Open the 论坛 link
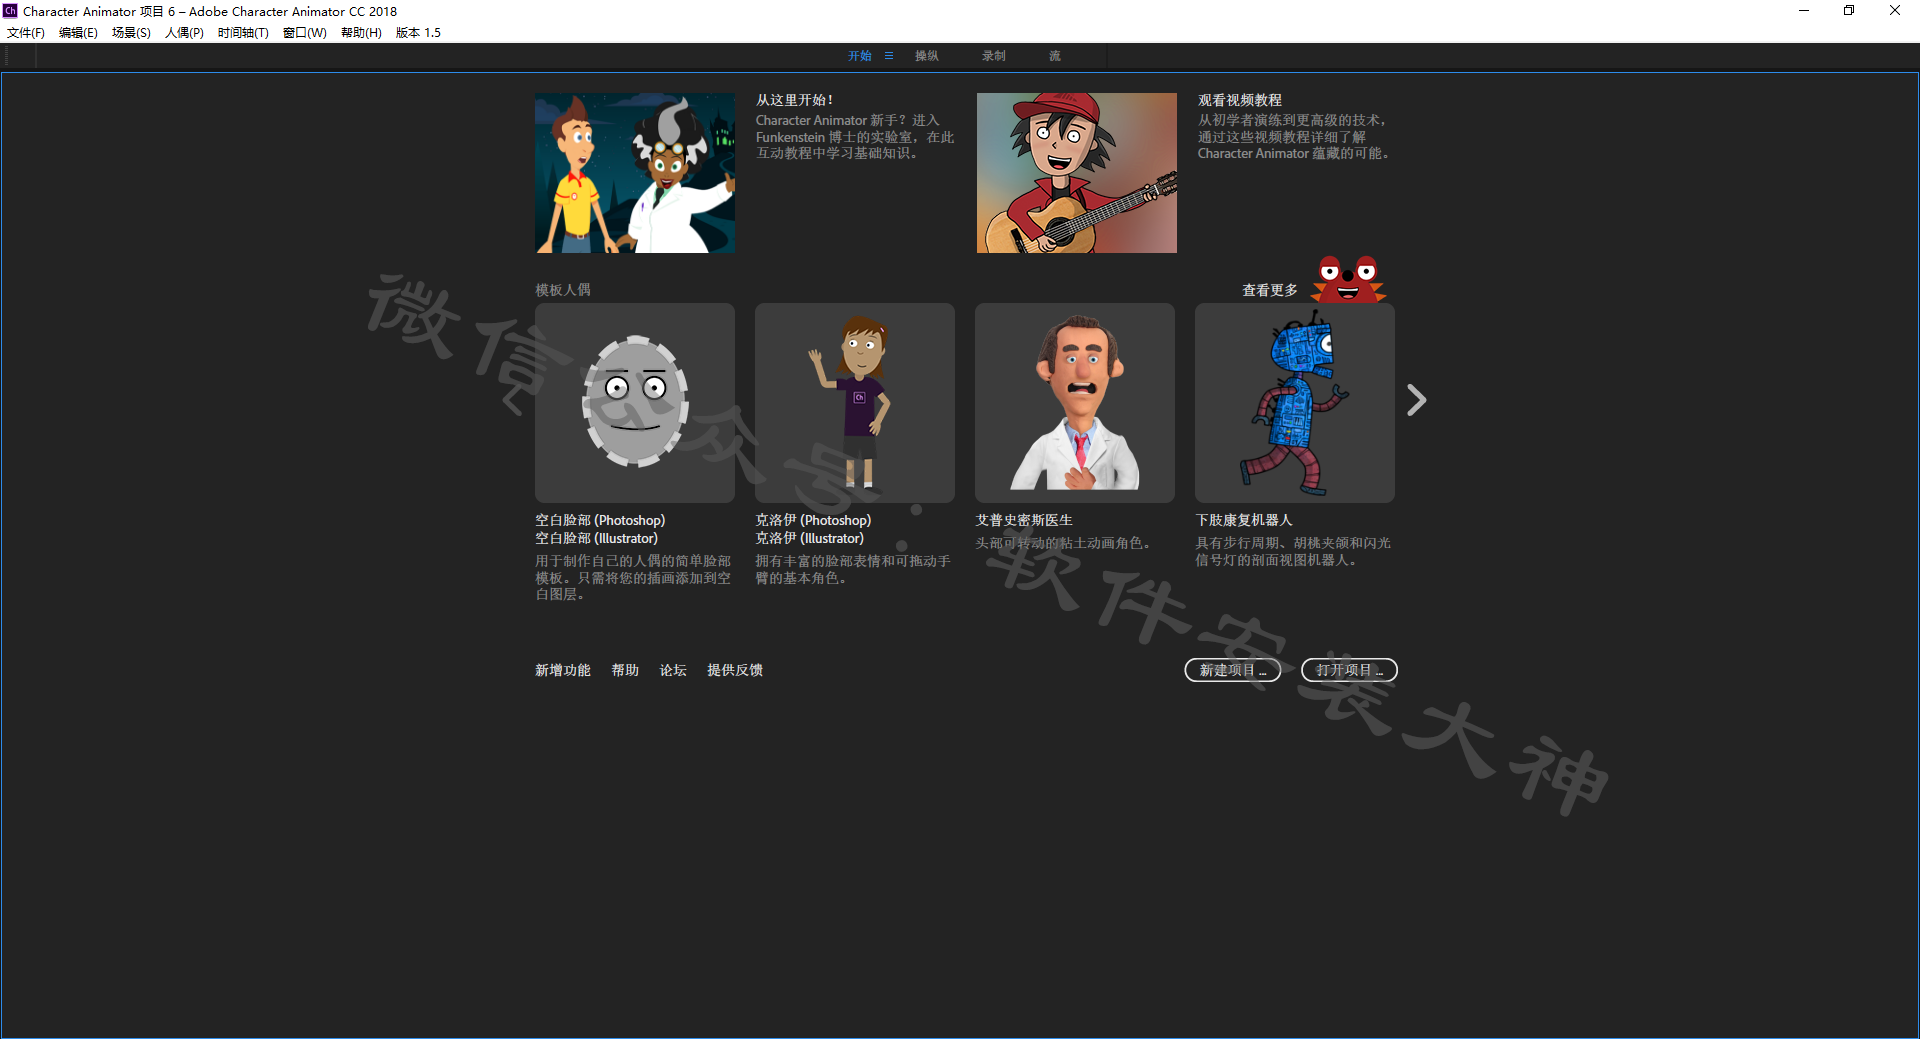Screen dimensions: 1920x1039 [673, 670]
